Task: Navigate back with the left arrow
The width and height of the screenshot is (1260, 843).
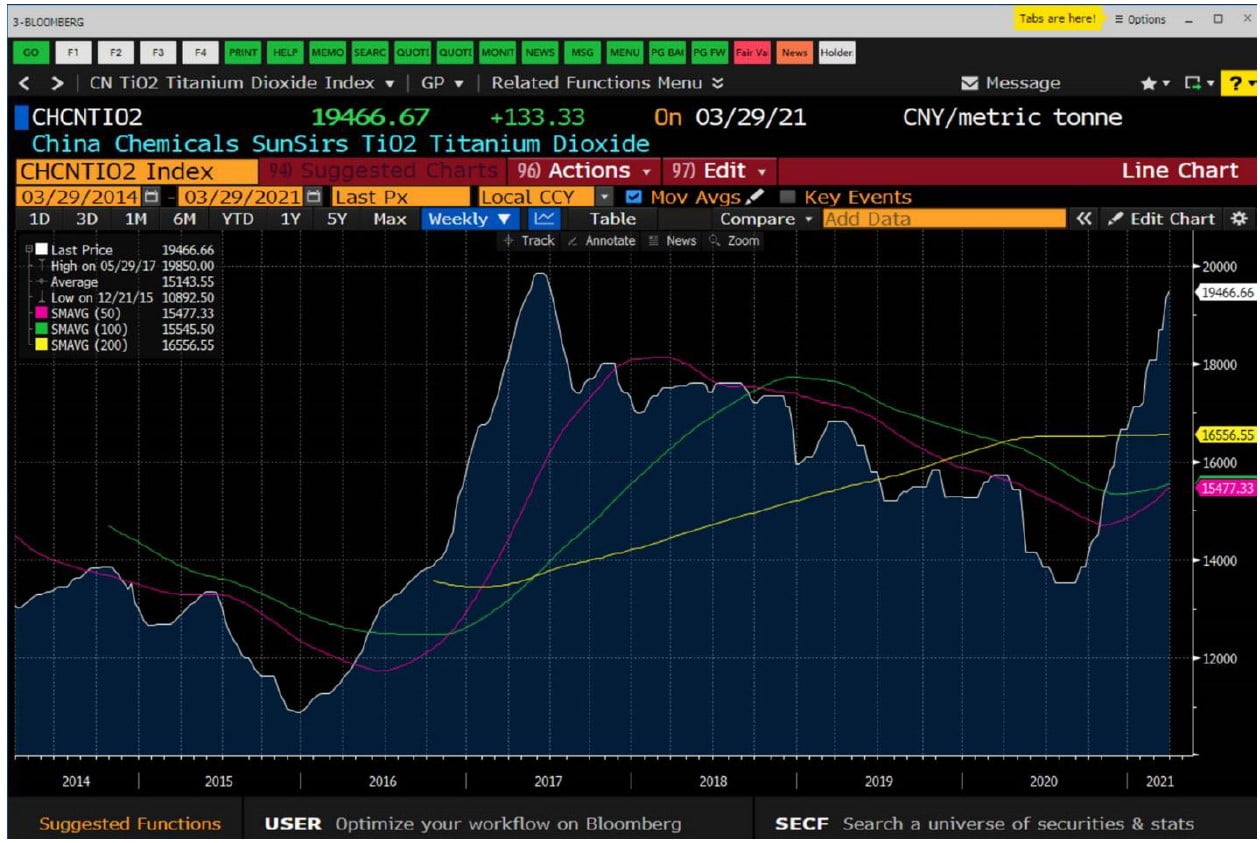Action: (x=26, y=83)
